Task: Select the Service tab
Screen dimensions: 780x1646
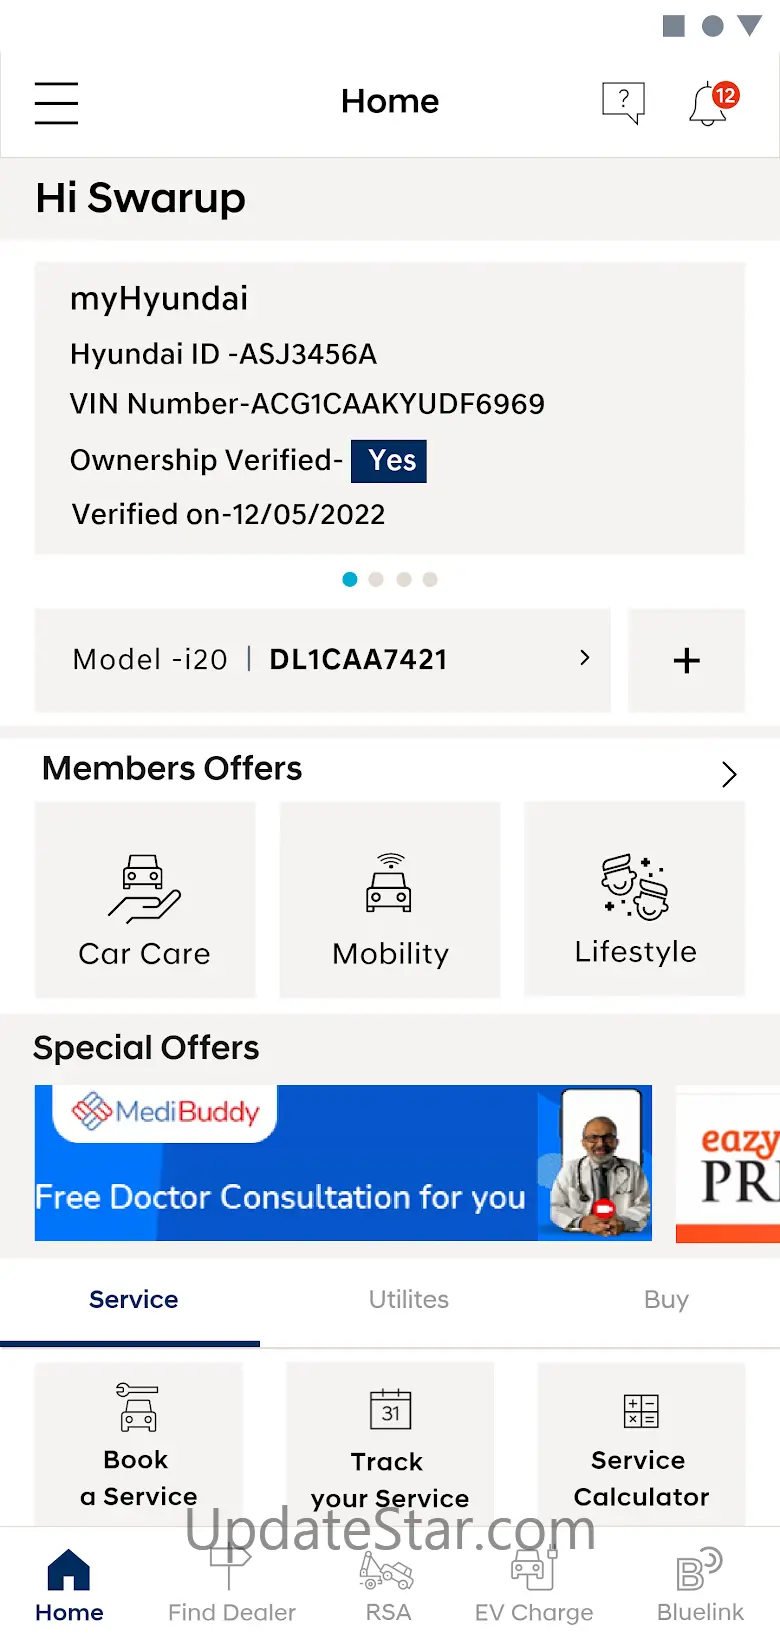Action: [x=134, y=1299]
